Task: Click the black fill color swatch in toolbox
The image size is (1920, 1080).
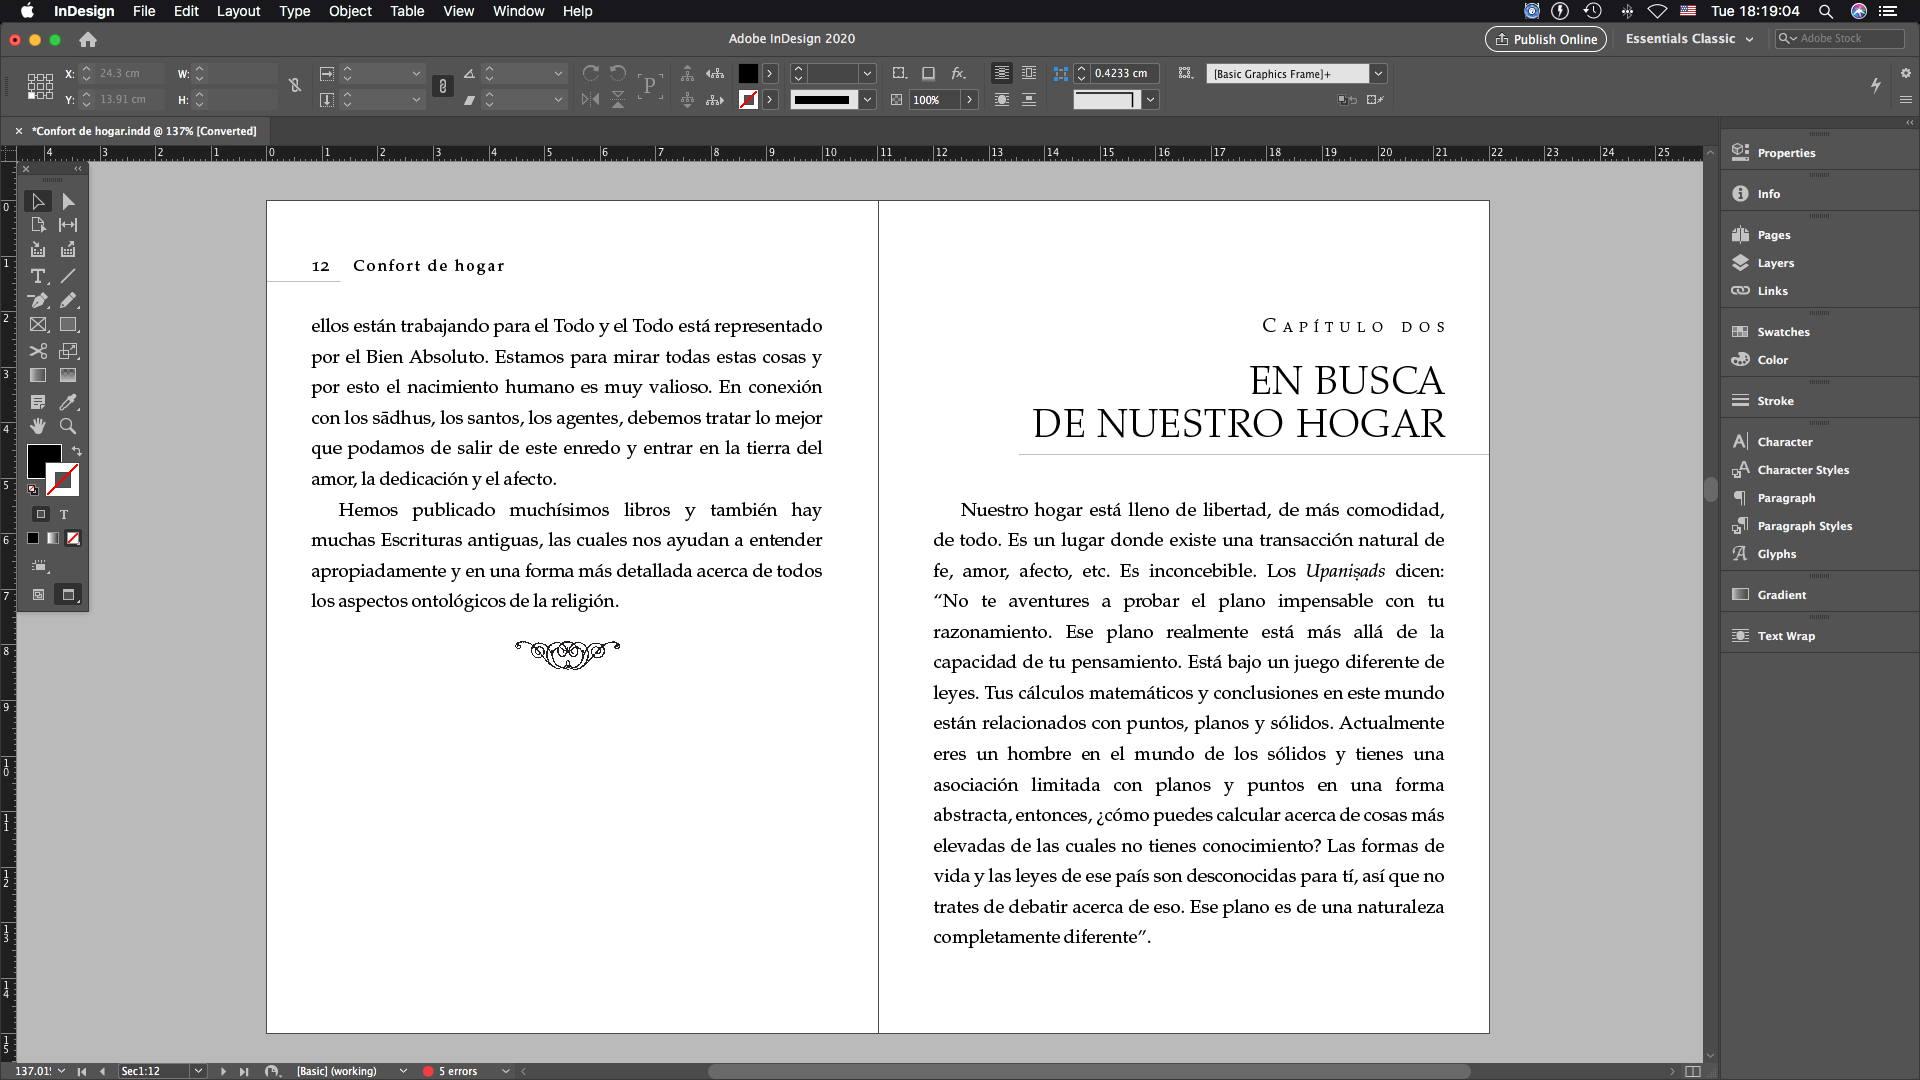Action: pyautogui.click(x=43, y=460)
